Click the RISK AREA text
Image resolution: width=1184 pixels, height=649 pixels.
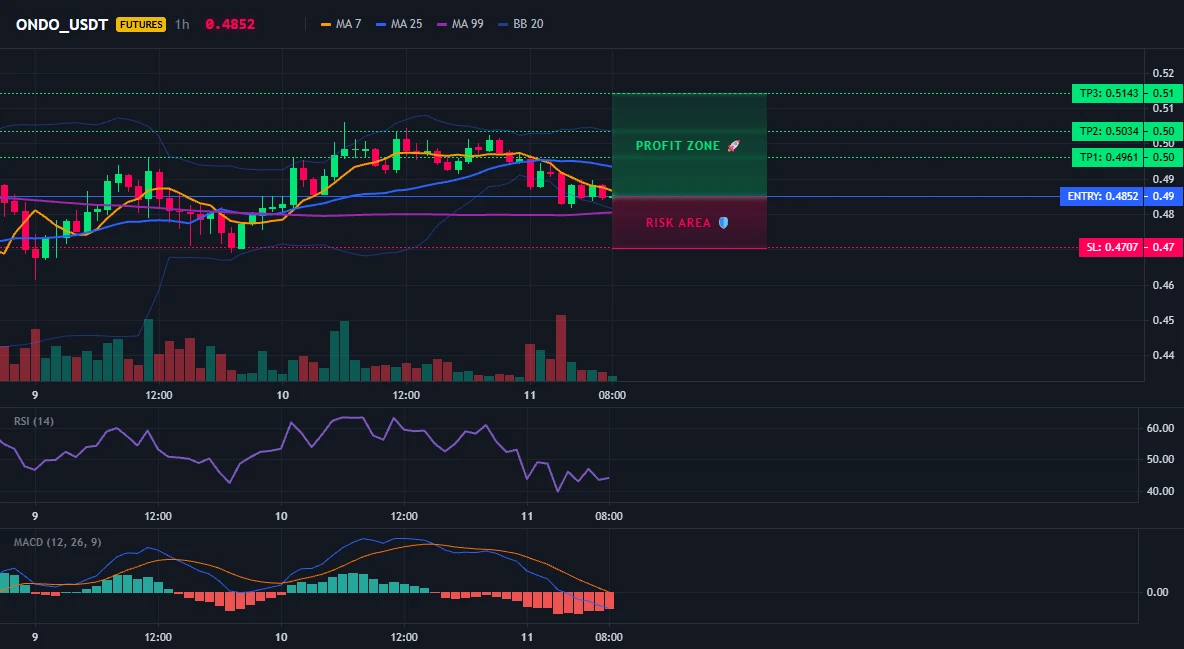point(678,223)
